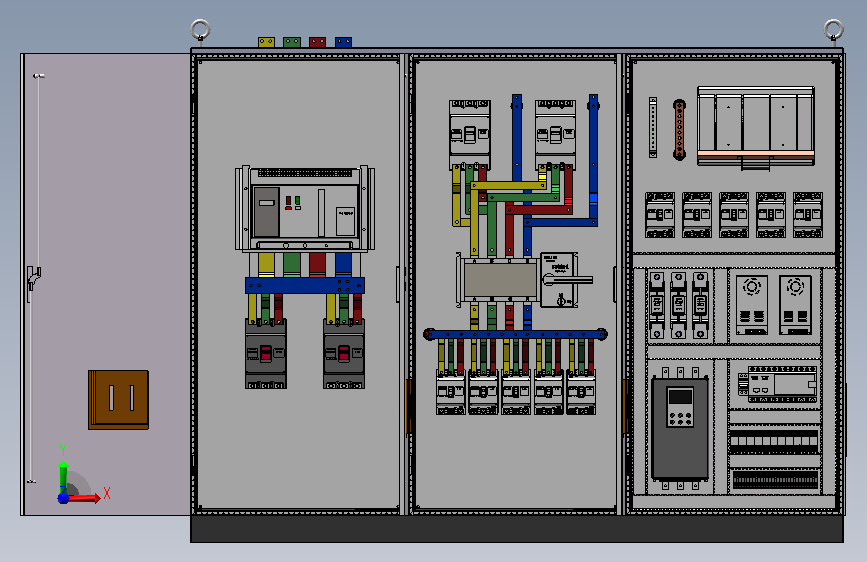867x562 pixels.
Task: Pick the blue busbar terminal on cabinet roof
Action: (x=343, y=42)
